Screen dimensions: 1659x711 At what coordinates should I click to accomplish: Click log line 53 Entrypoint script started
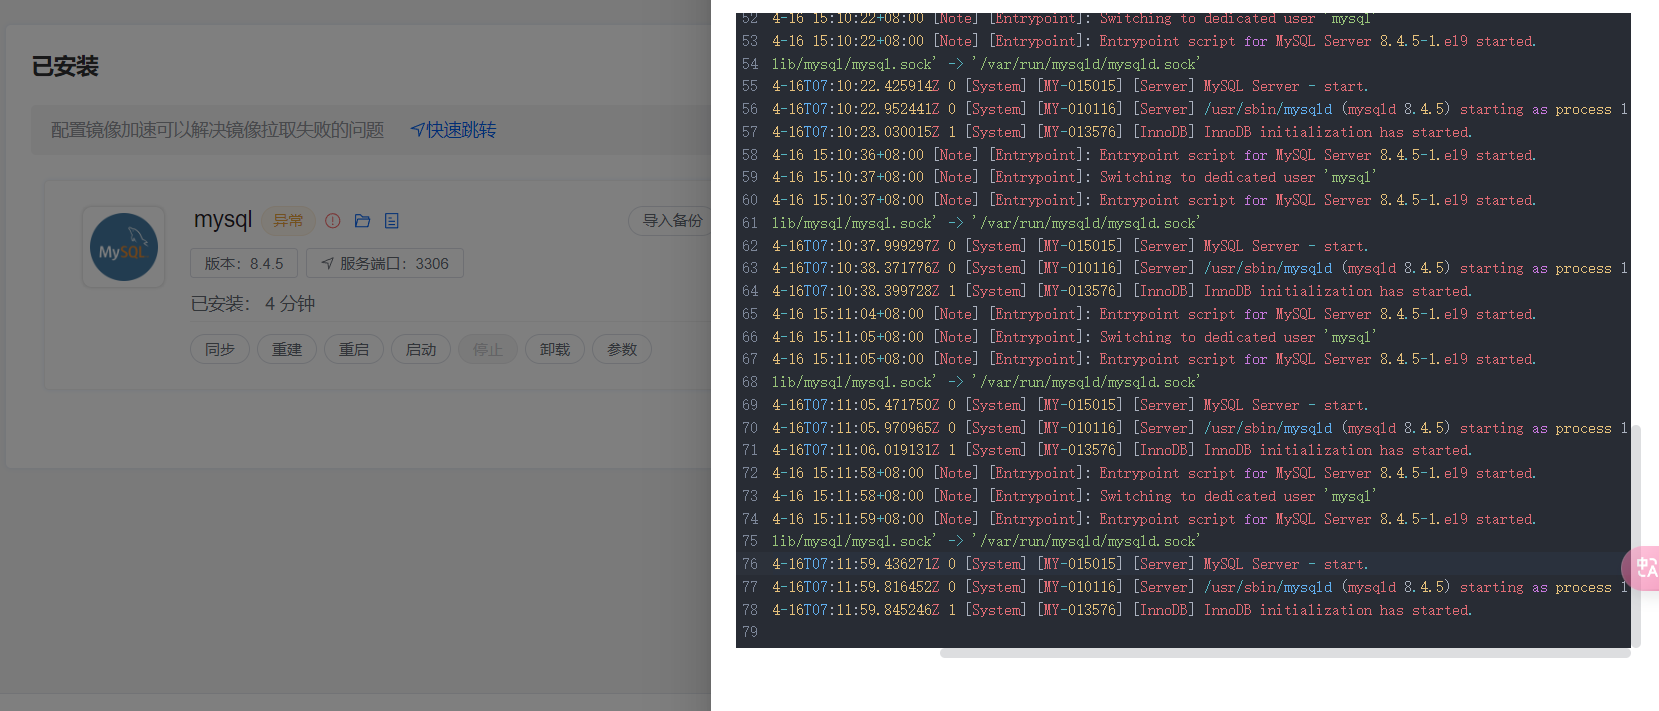[x=1153, y=41]
